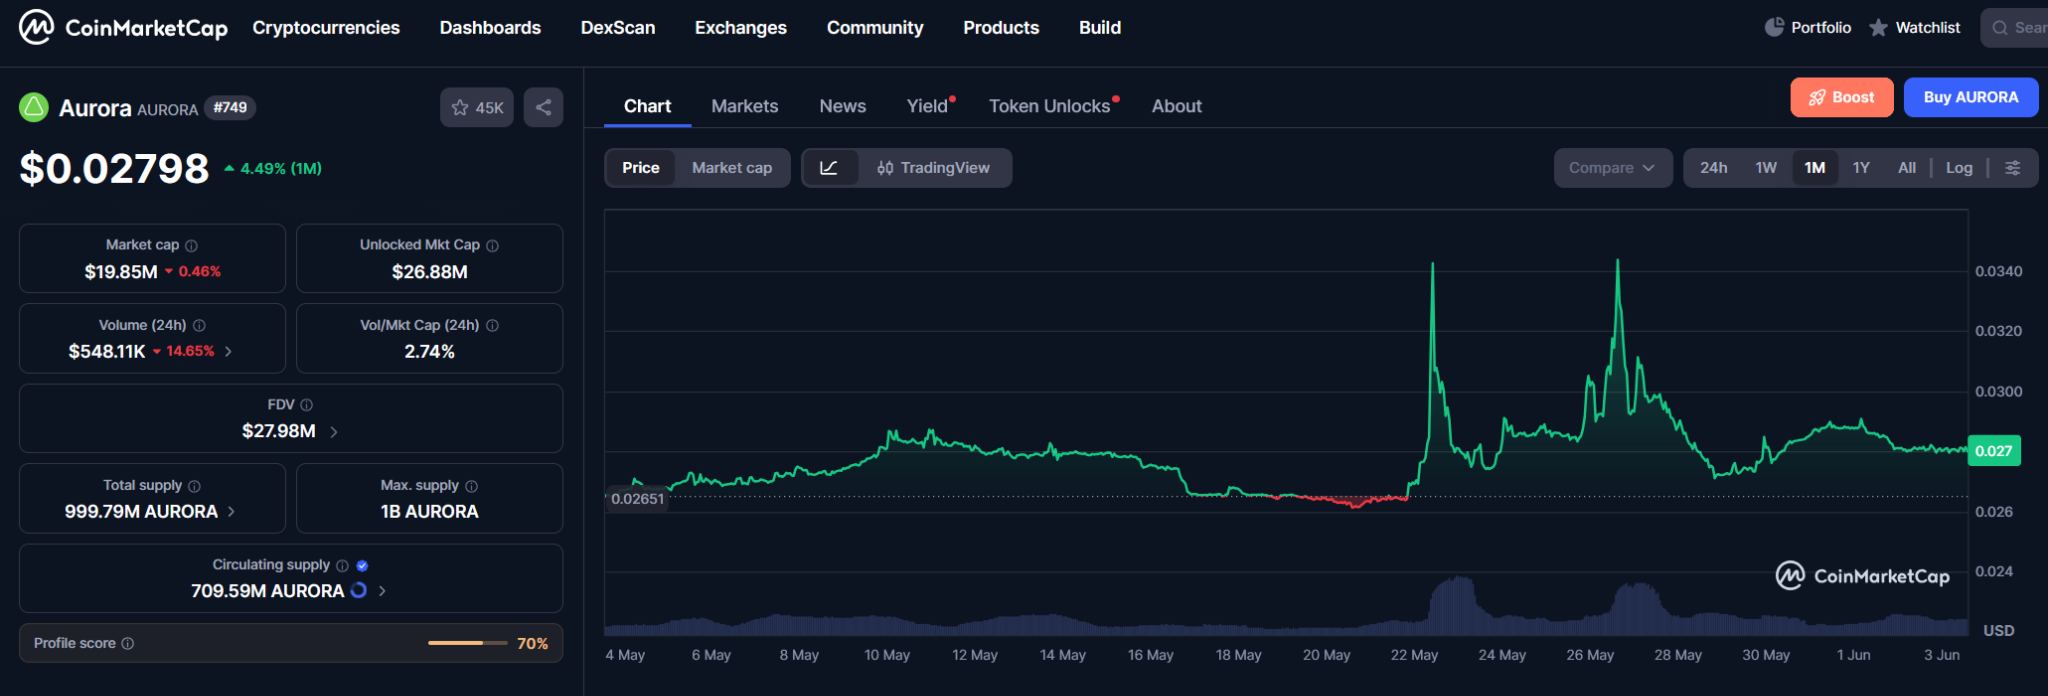Open chart settings sliders icon

[x=2013, y=168]
